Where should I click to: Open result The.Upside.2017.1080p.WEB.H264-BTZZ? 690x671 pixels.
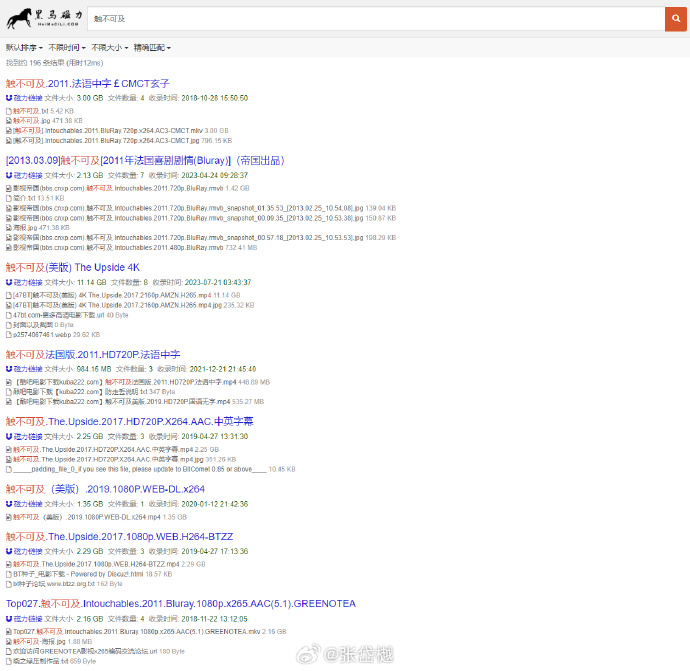pos(119,537)
